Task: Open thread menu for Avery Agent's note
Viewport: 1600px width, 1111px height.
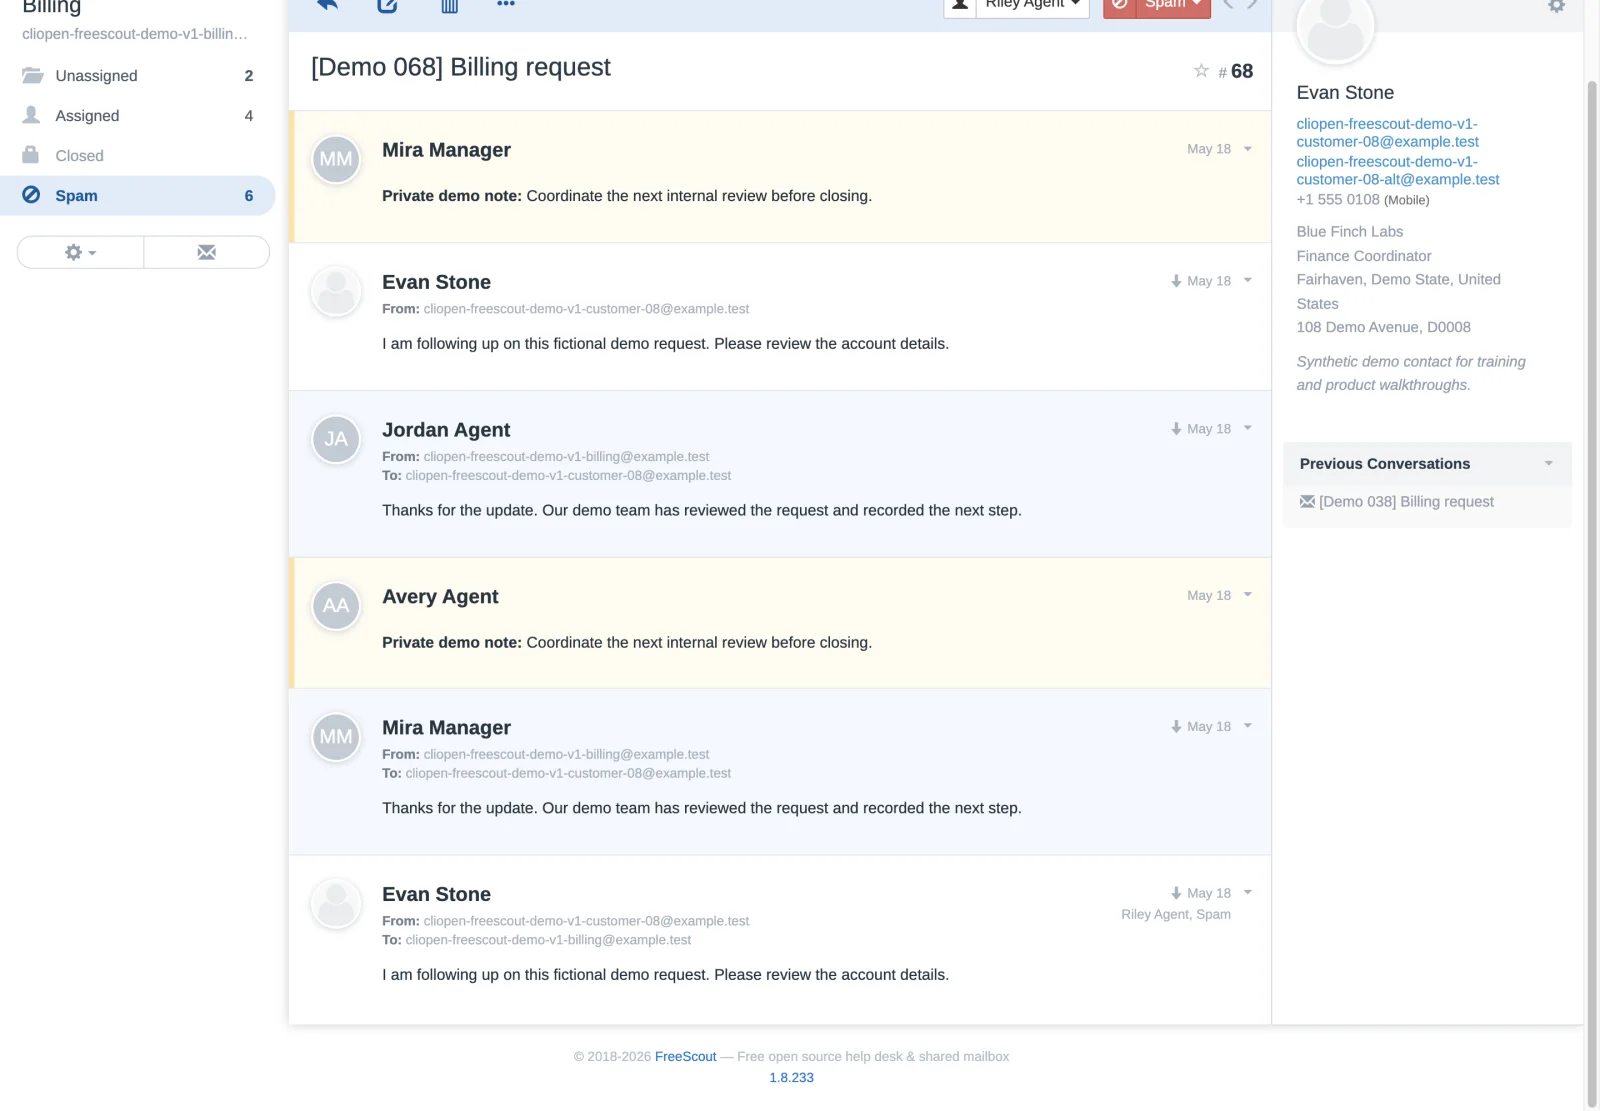Action: click(x=1247, y=595)
